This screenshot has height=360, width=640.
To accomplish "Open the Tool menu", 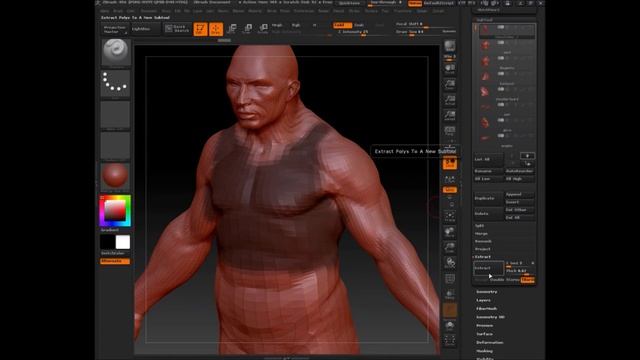I will tap(385, 11).
